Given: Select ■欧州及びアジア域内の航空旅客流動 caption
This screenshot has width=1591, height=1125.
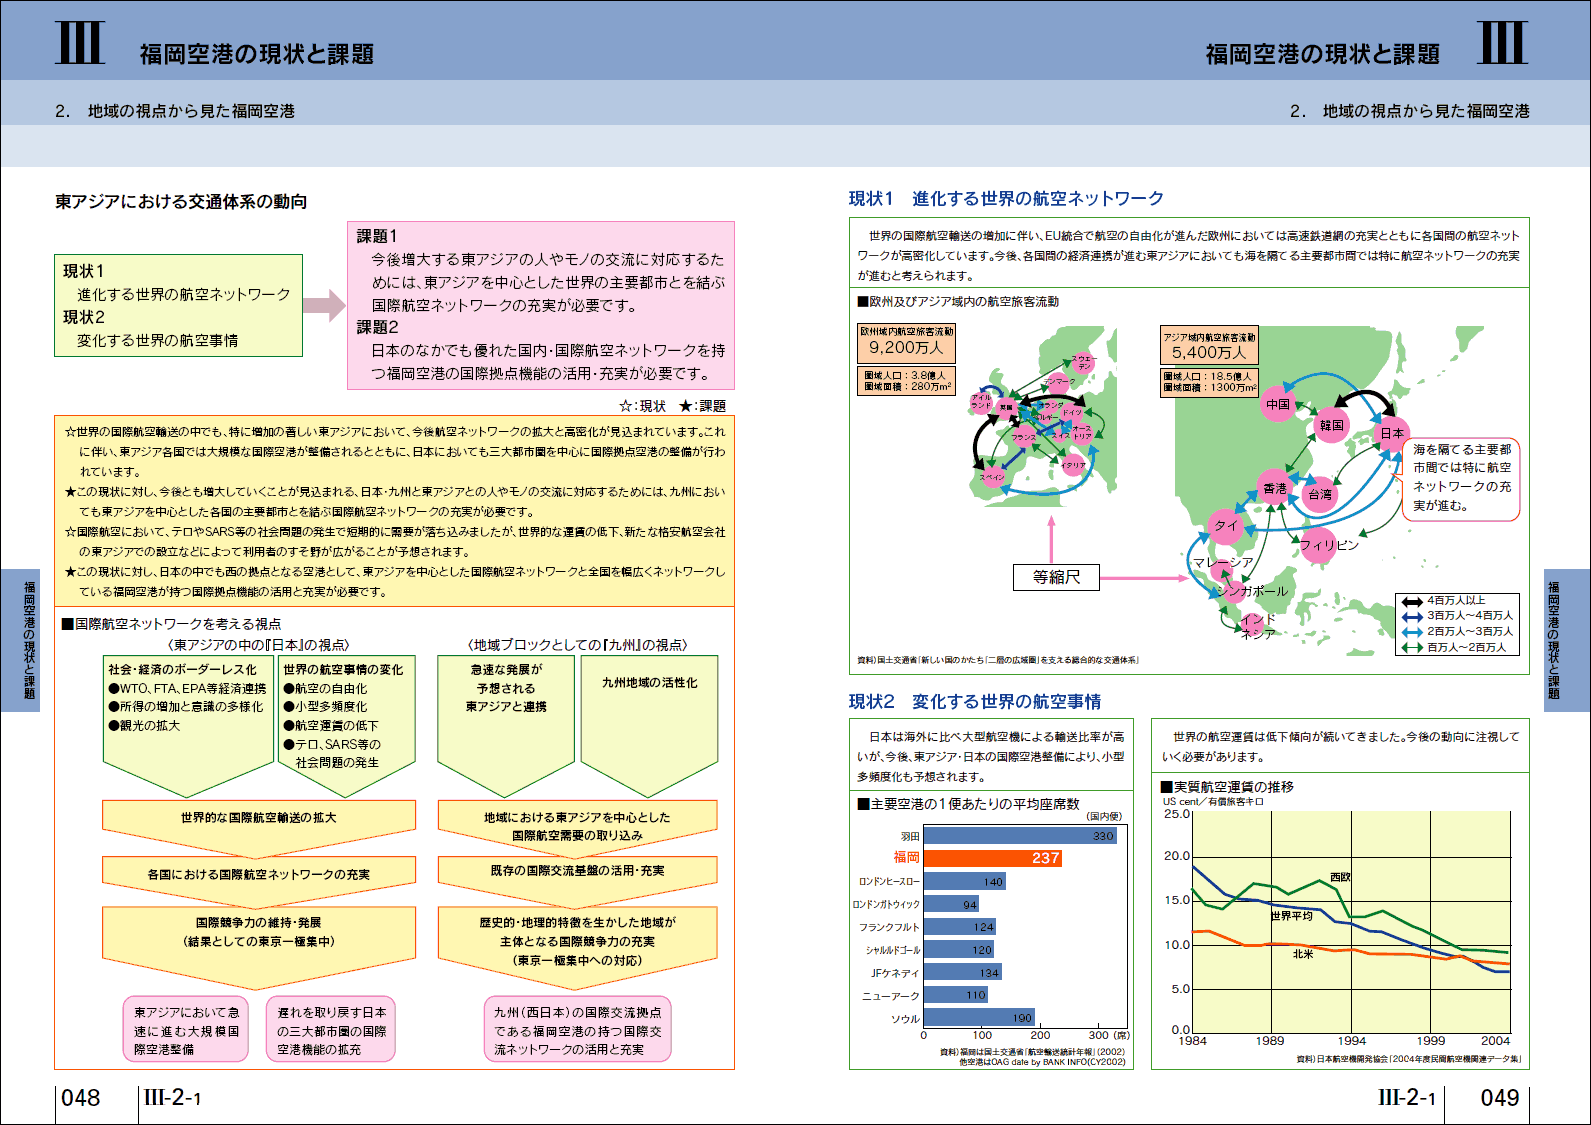Looking at the screenshot, I should pos(958,302).
